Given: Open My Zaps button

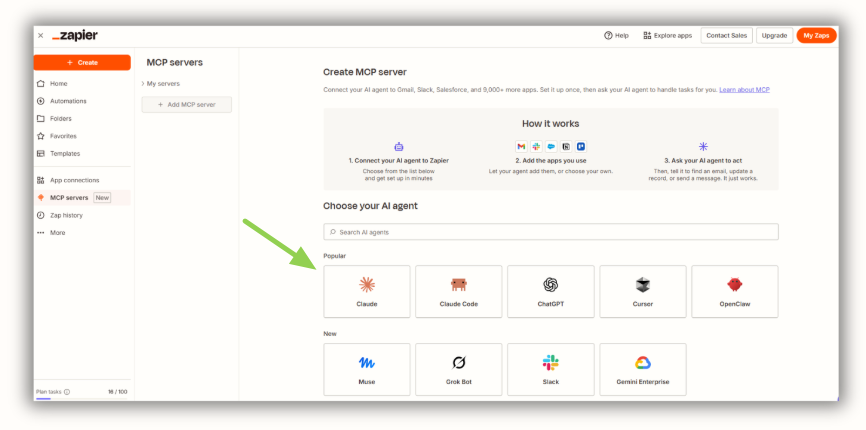Looking at the screenshot, I should [x=816, y=35].
